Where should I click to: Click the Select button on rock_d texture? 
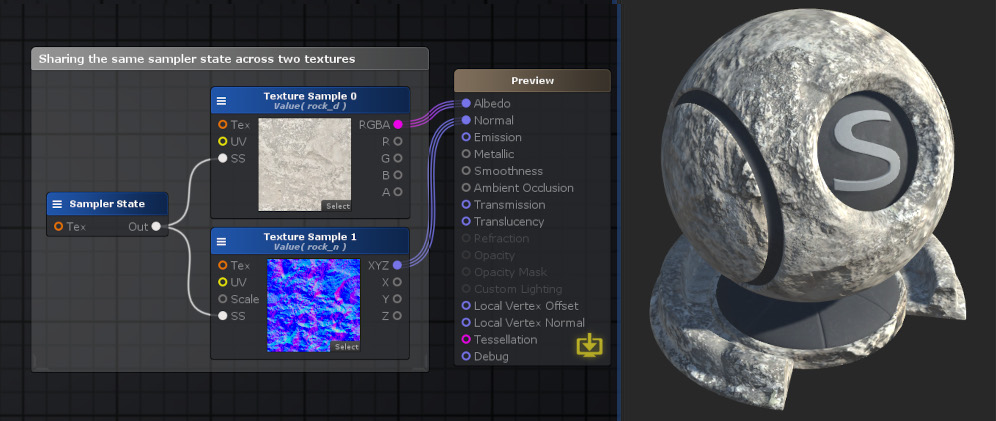337,206
